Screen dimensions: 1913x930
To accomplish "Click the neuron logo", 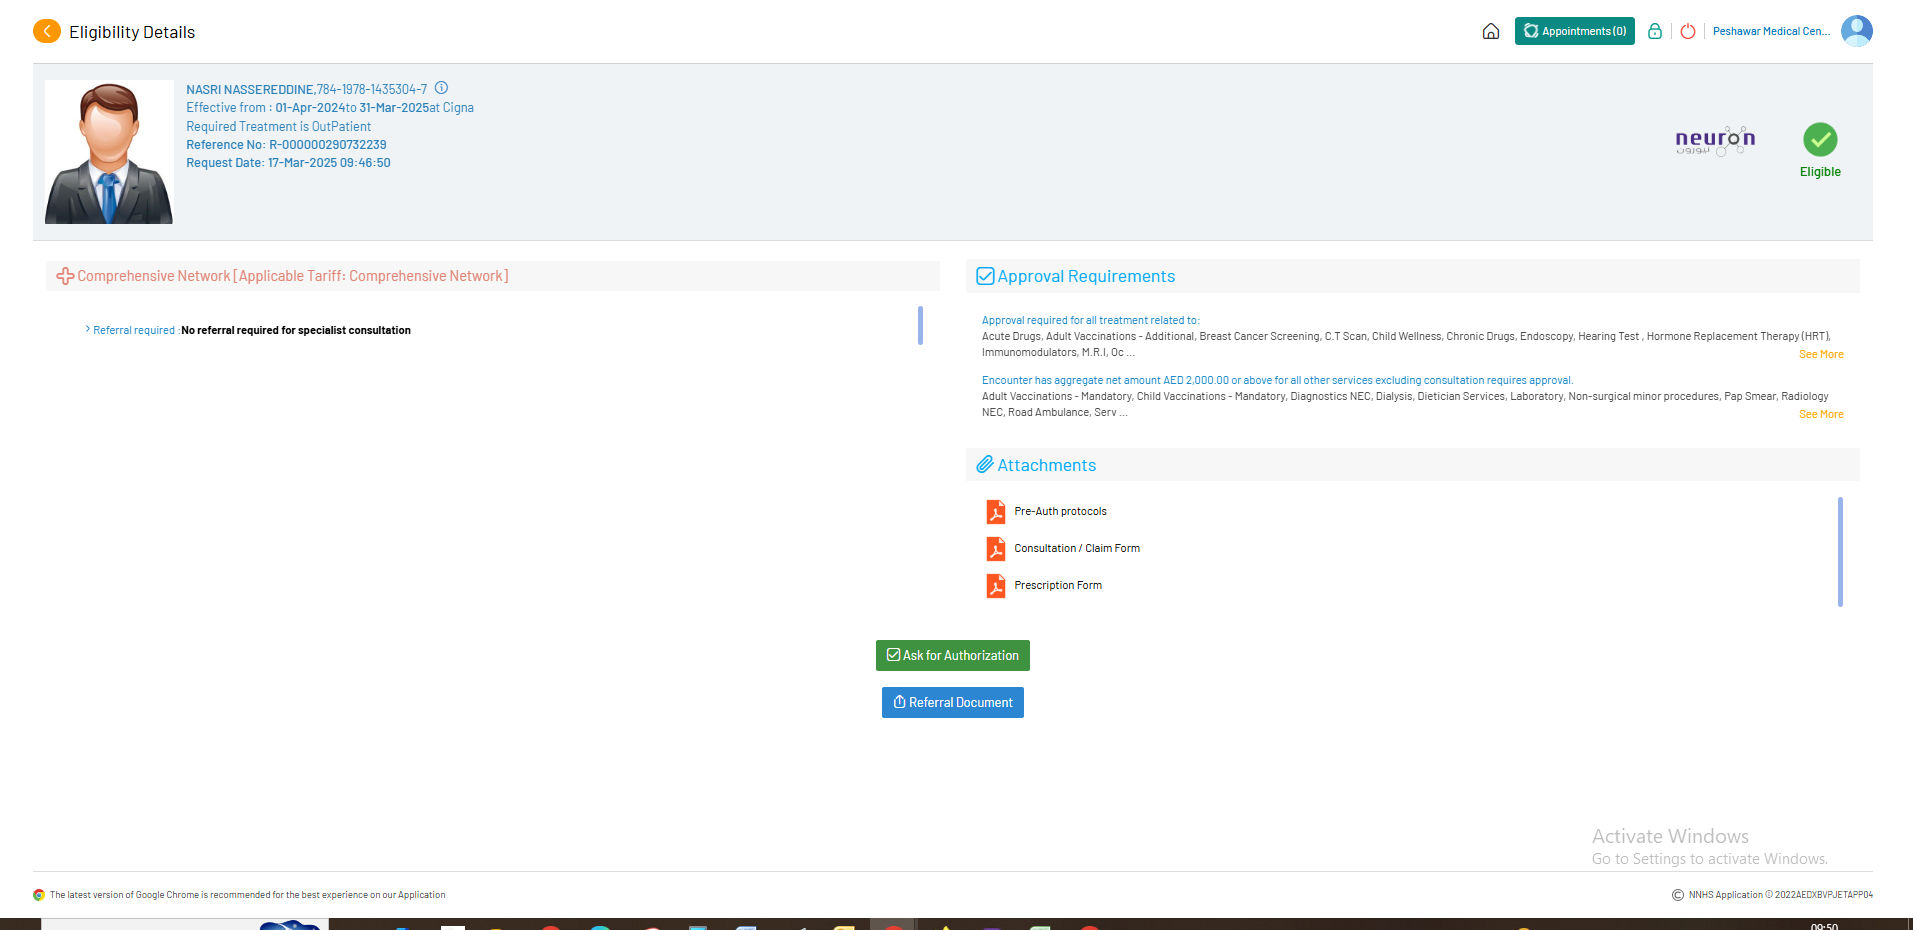I will [x=1715, y=141].
